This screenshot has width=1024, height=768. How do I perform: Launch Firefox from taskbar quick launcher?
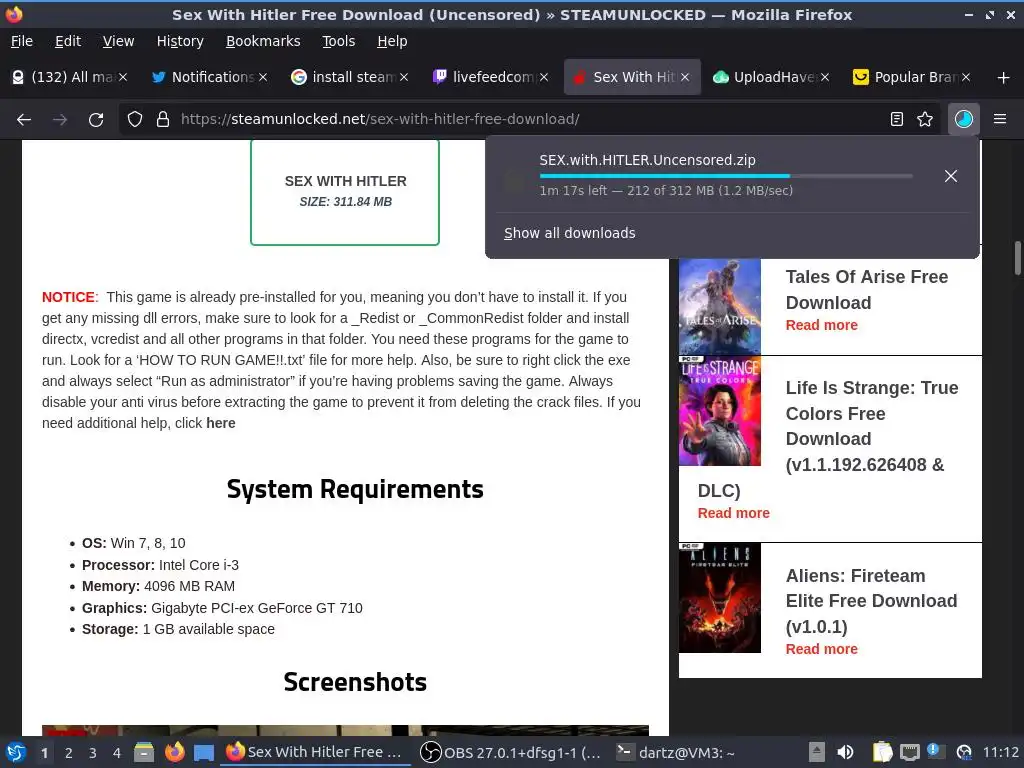click(174, 753)
